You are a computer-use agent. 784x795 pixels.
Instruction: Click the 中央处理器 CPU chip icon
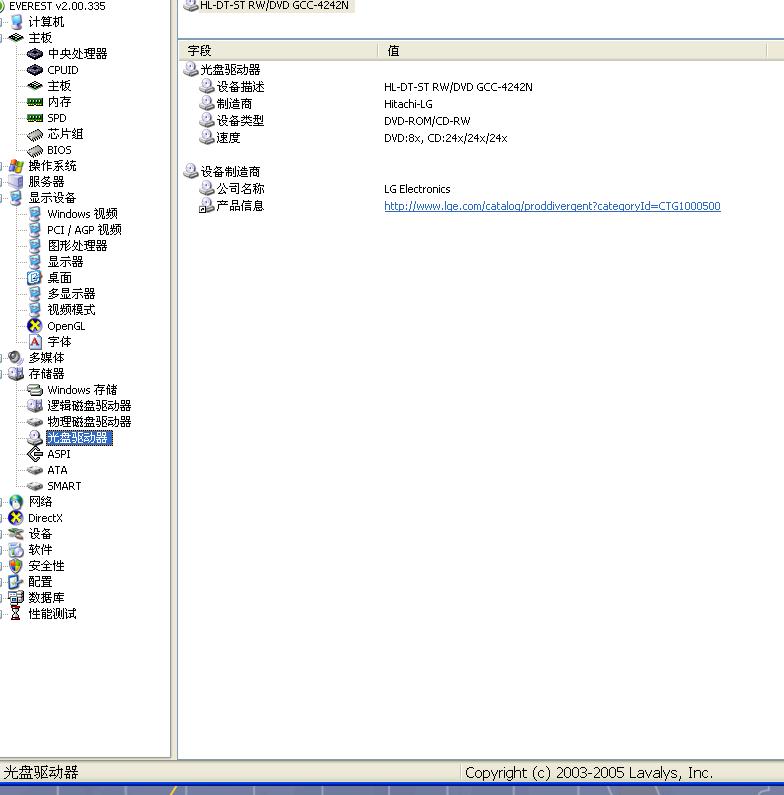(34, 54)
